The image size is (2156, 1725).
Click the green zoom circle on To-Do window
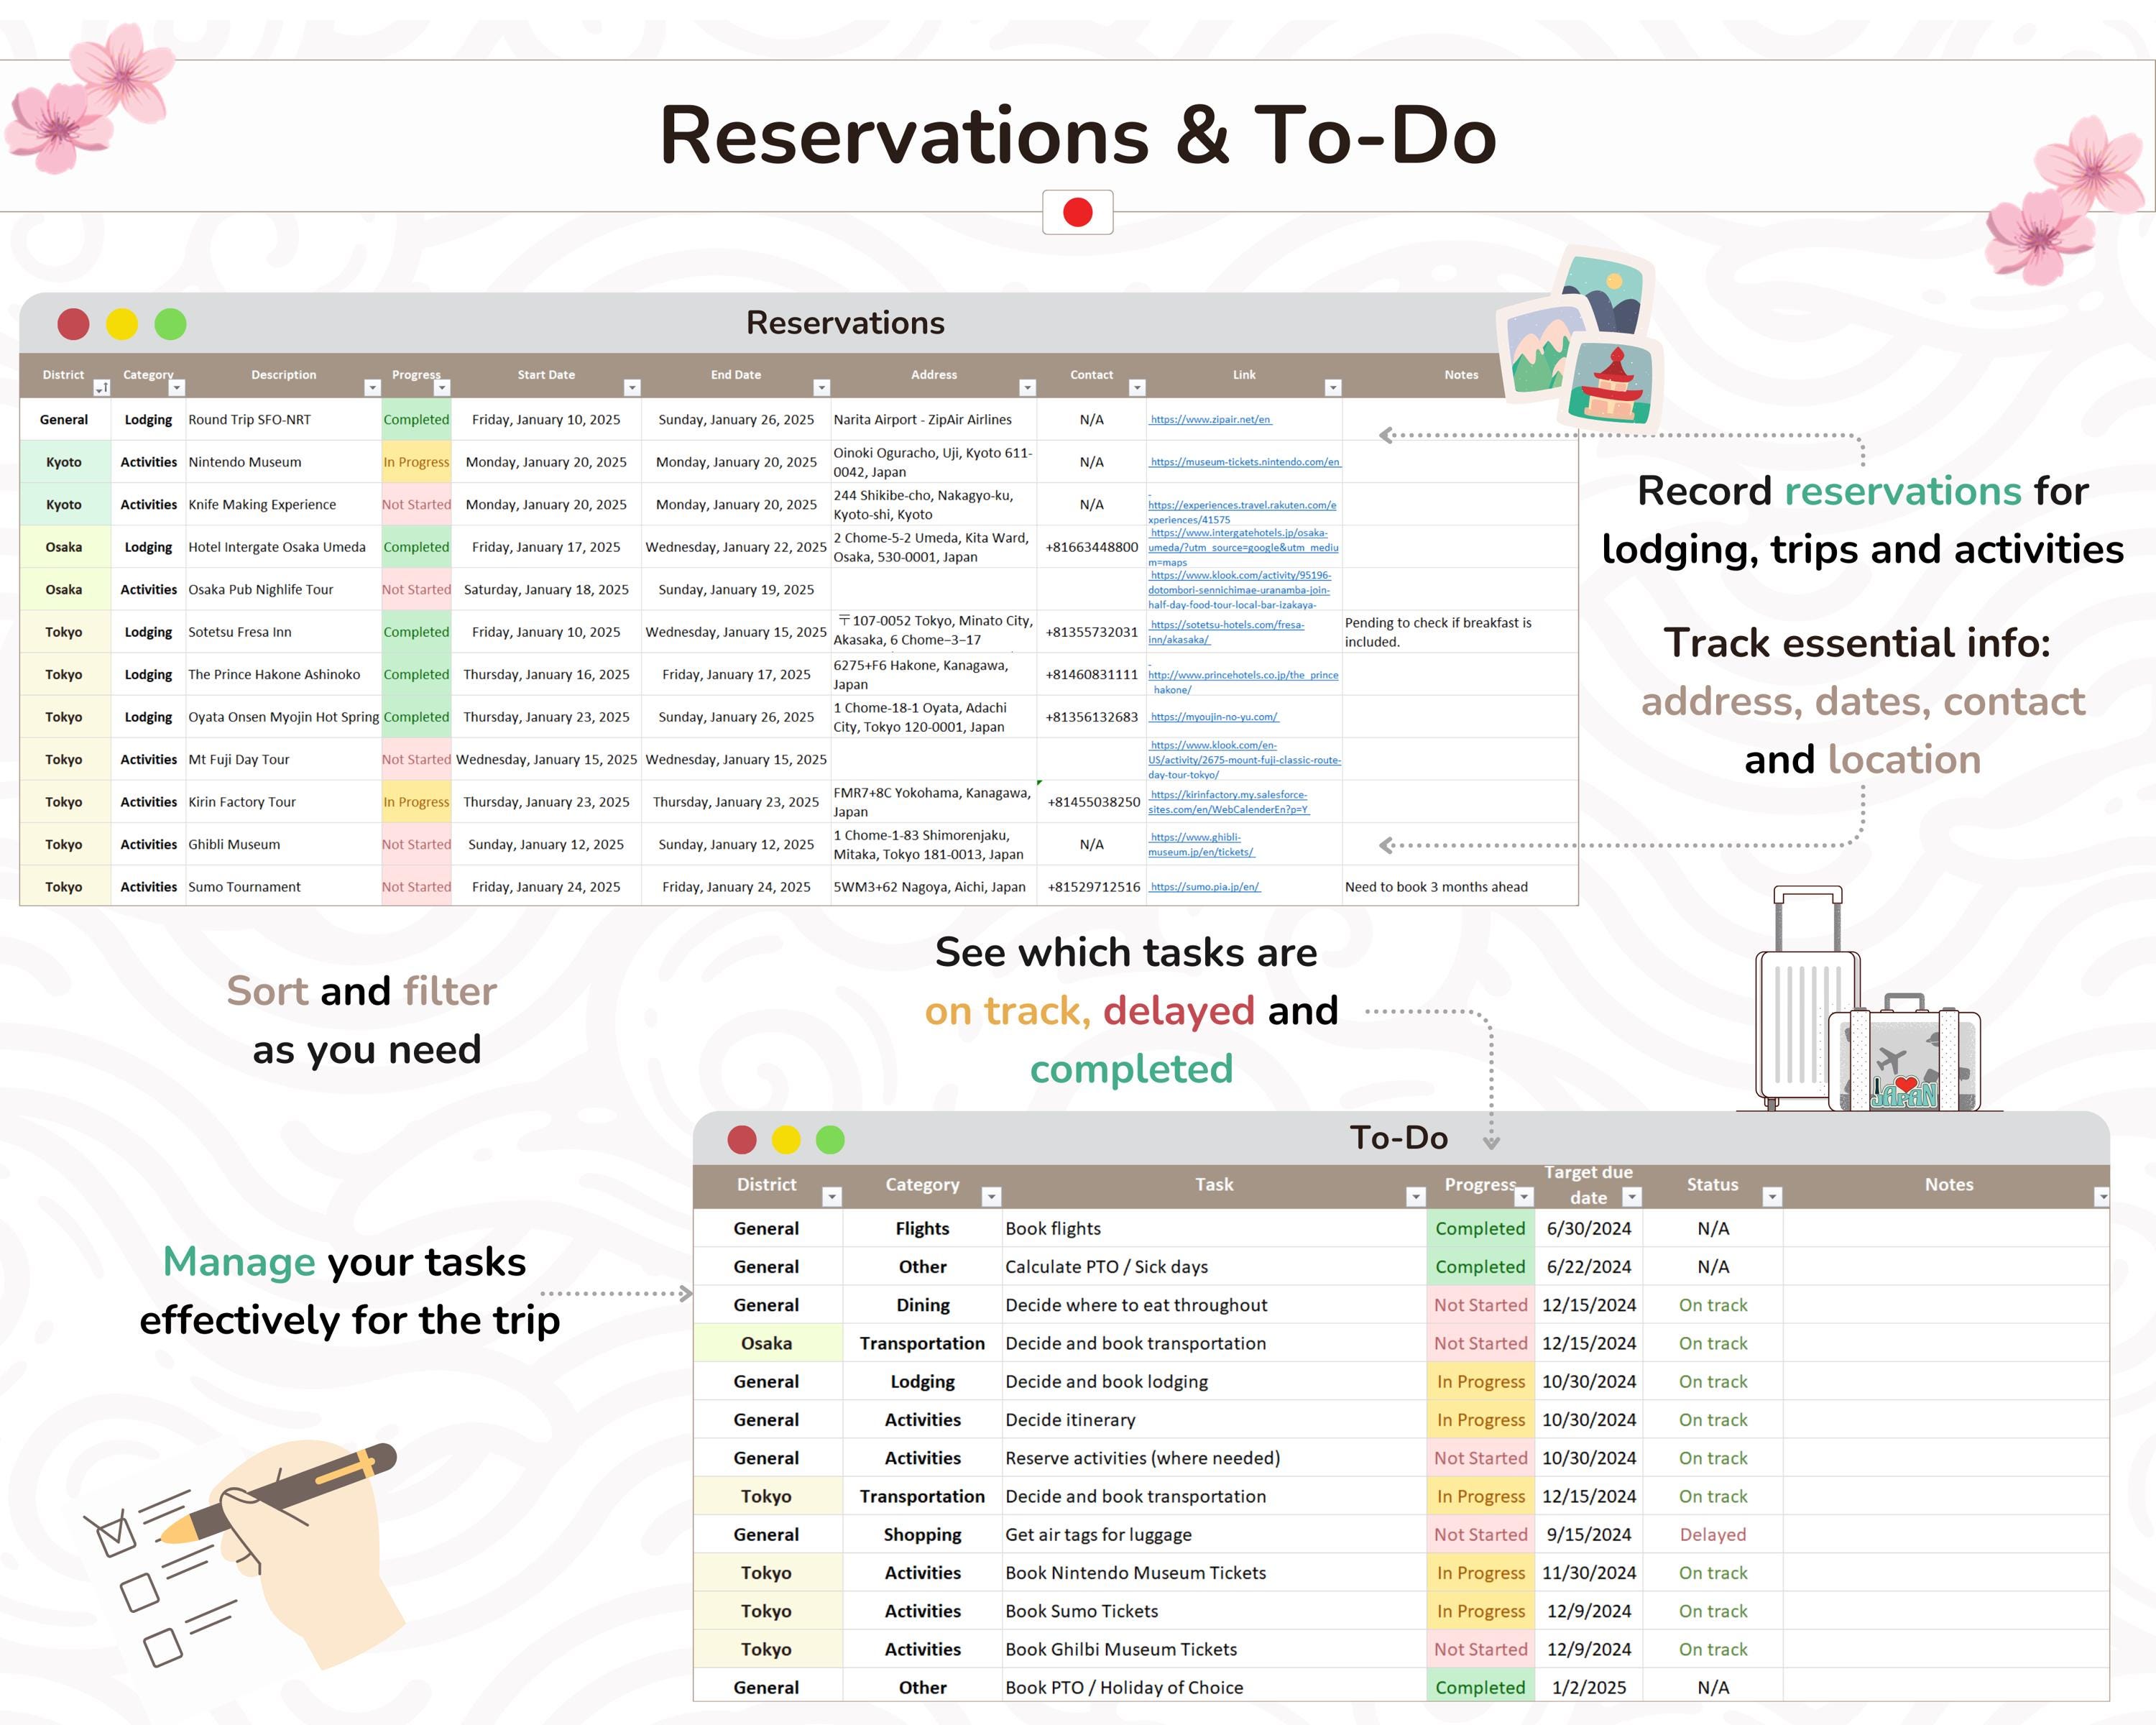click(x=831, y=1139)
